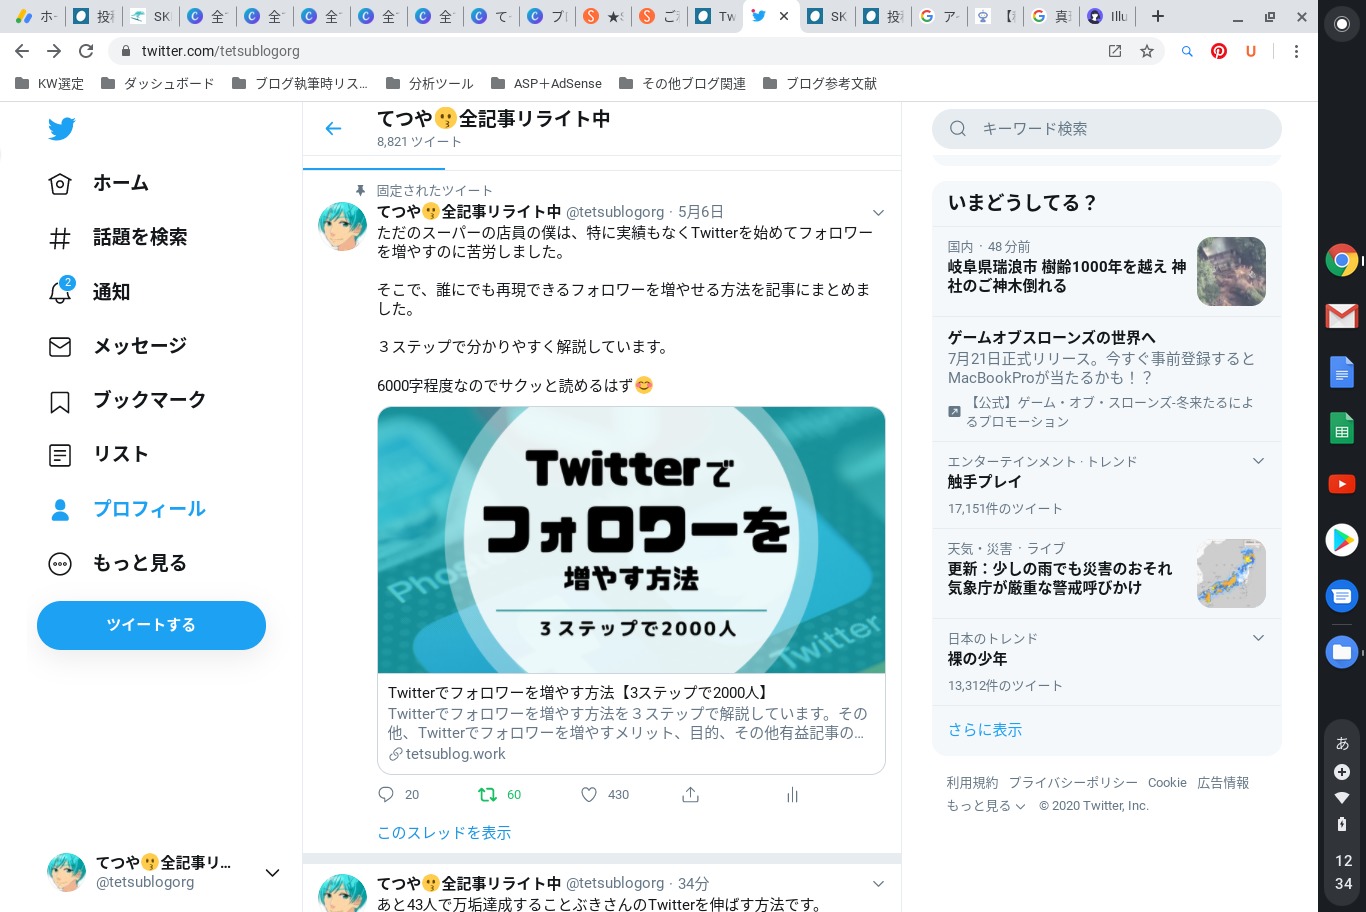Viewport: 1366px width, 912px height.
Task: Click the Twitter bird logo in the sidebar
Action: click(61, 129)
